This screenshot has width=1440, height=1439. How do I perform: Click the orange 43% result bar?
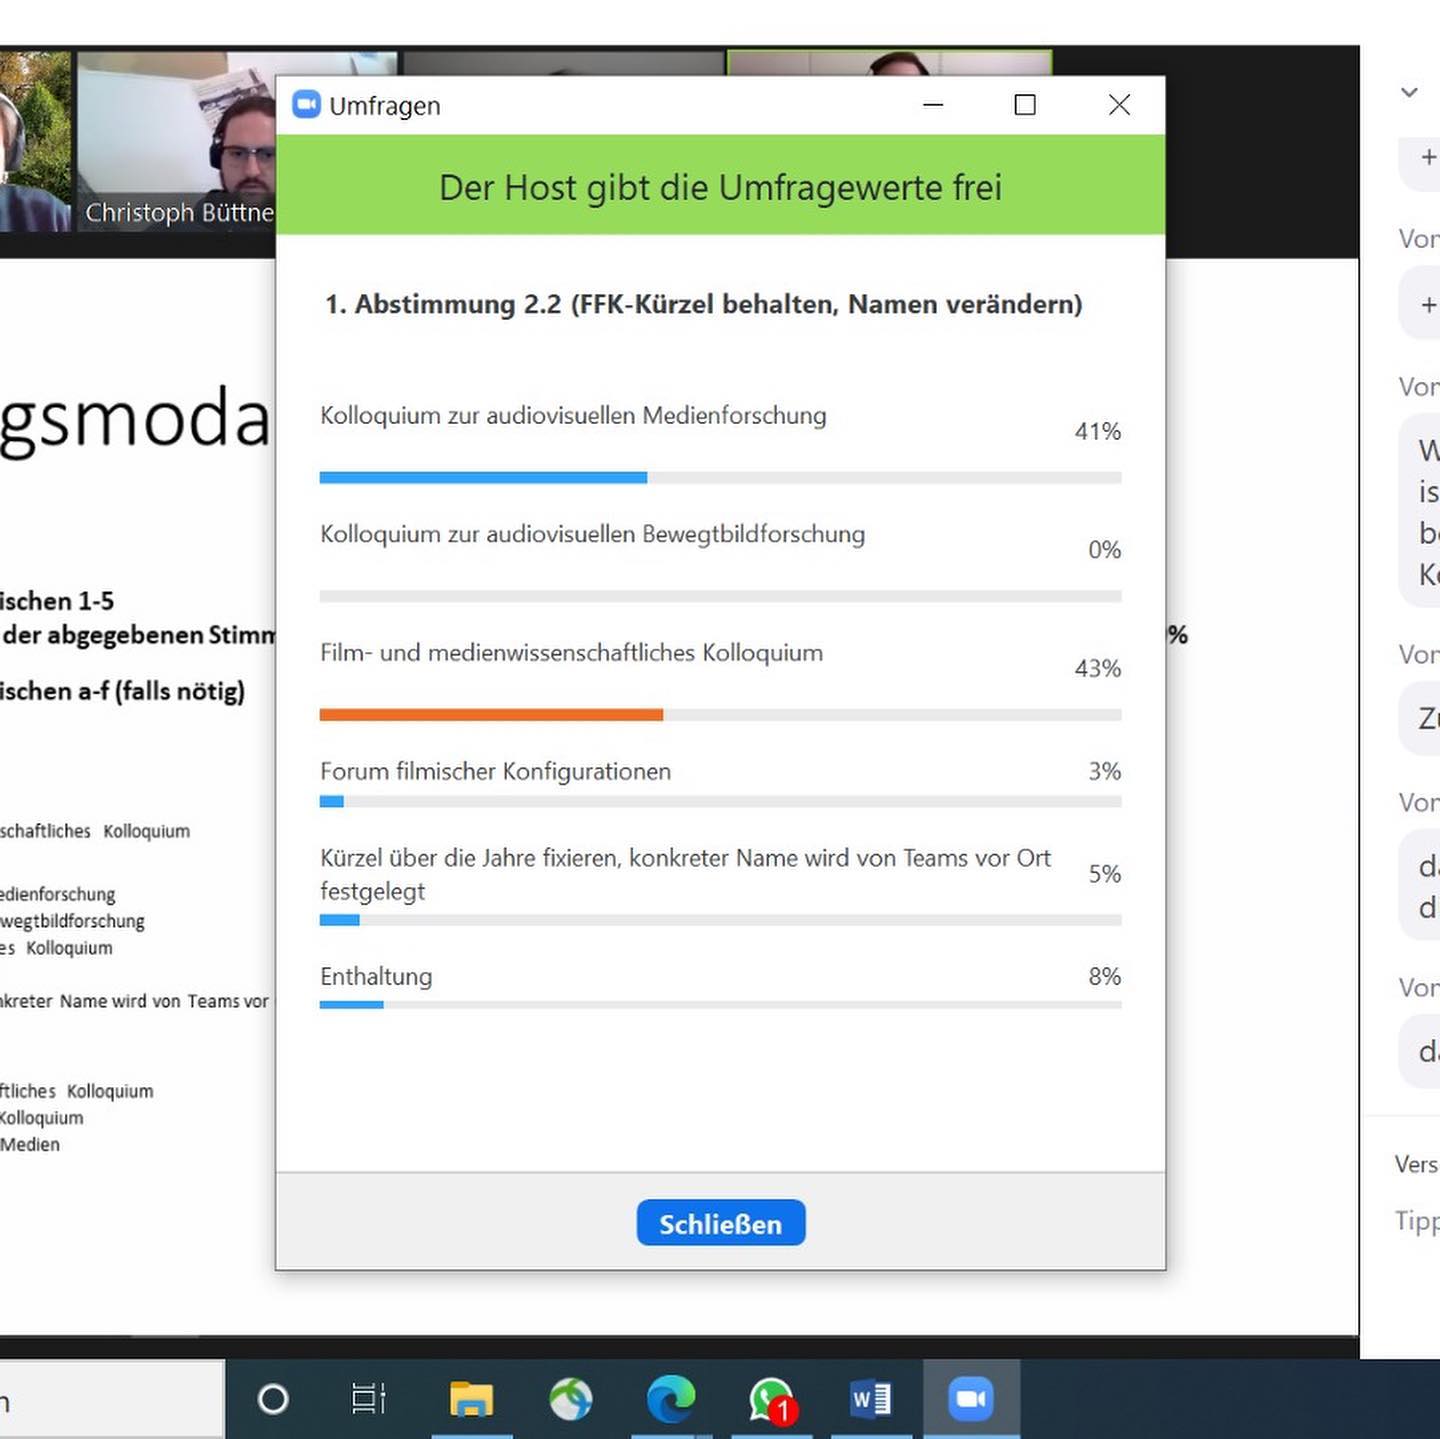tap(491, 715)
